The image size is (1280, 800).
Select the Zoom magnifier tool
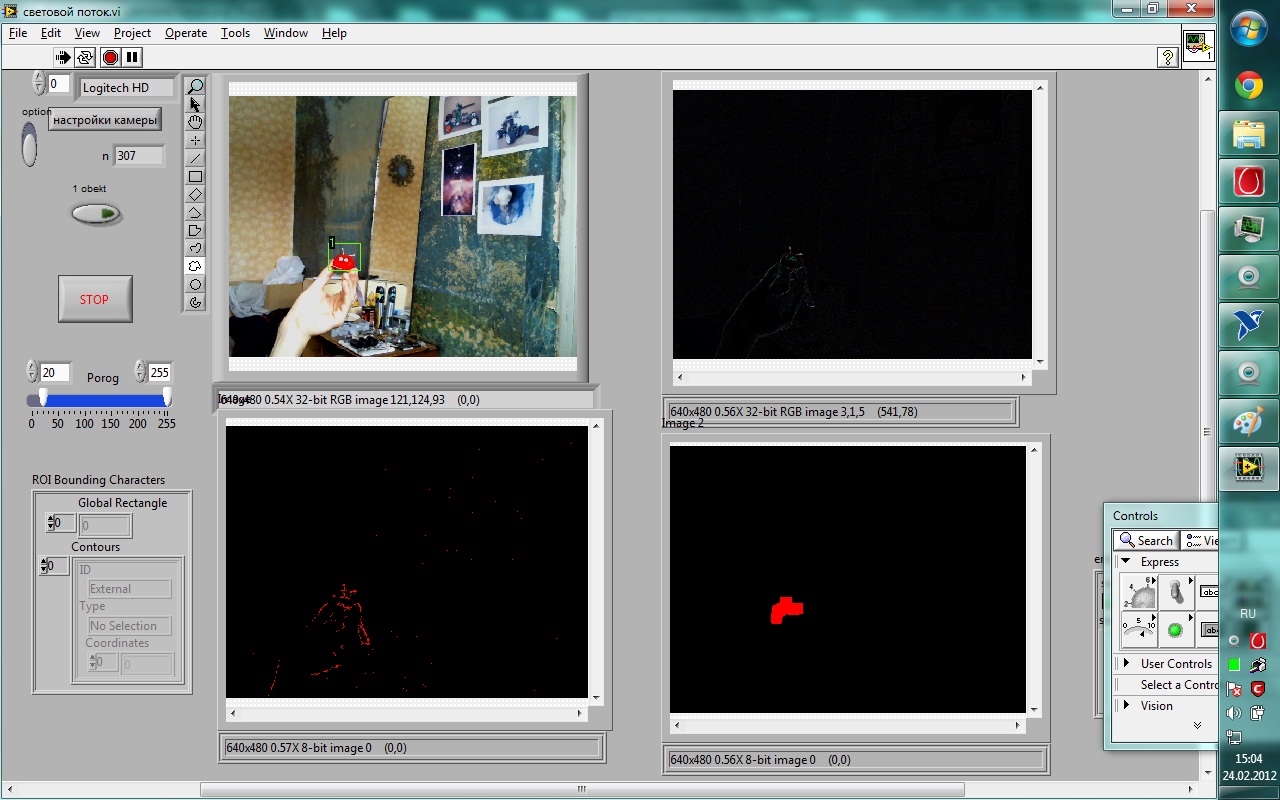[x=195, y=87]
